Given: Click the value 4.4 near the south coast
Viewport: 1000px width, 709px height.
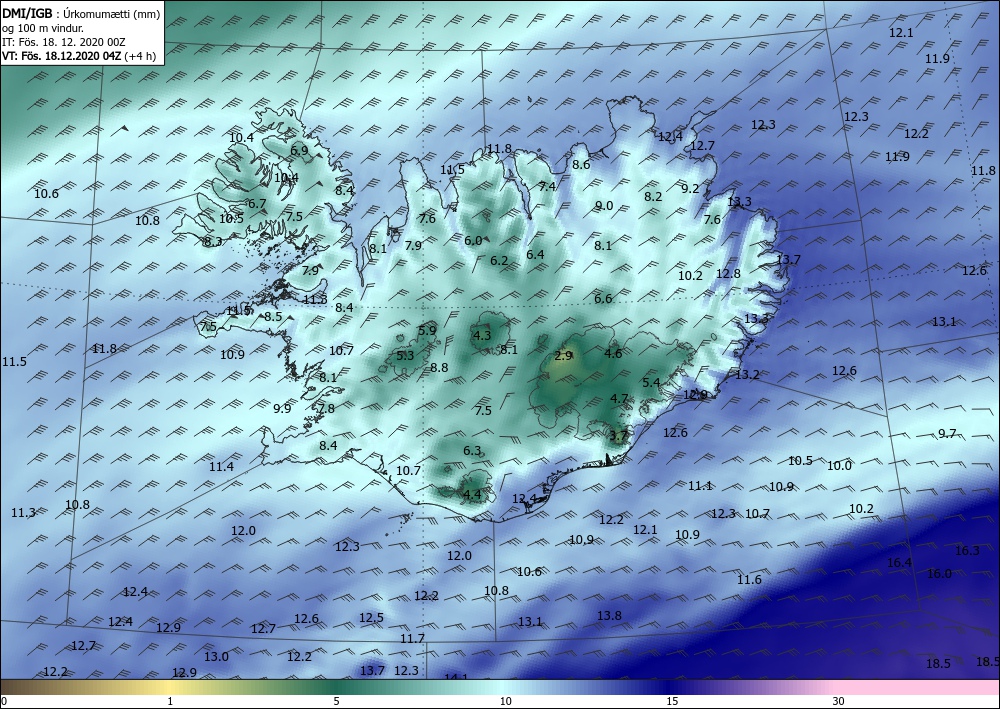Looking at the screenshot, I should click(472, 494).
